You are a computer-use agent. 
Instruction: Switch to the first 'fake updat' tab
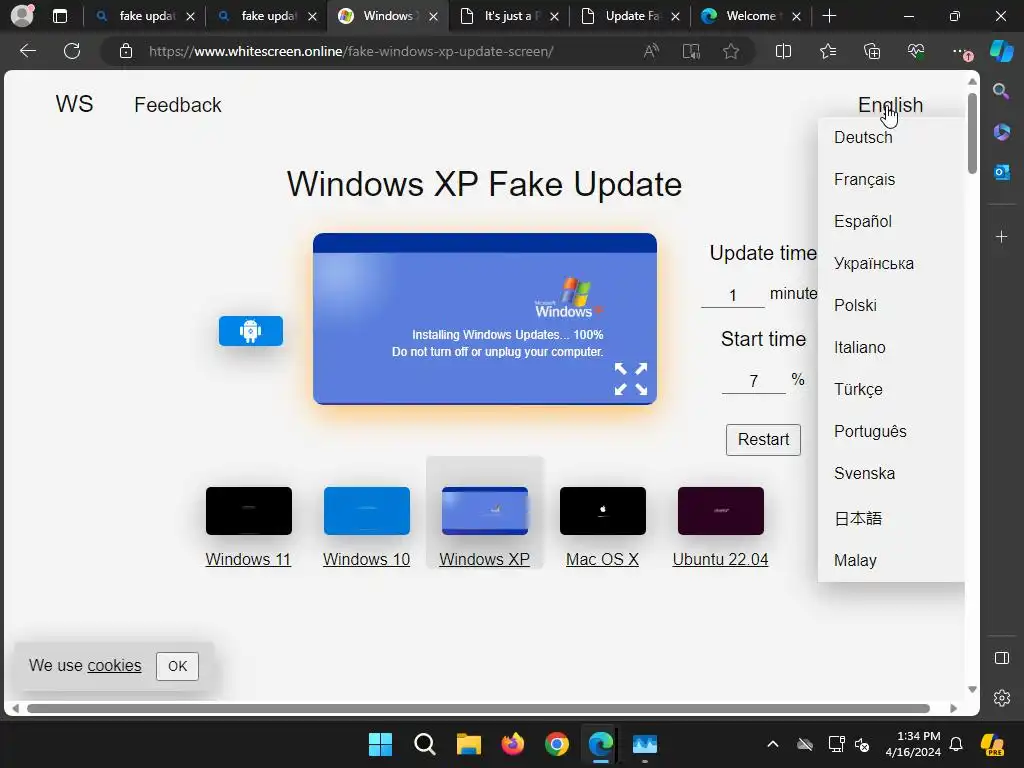[144, 16]
